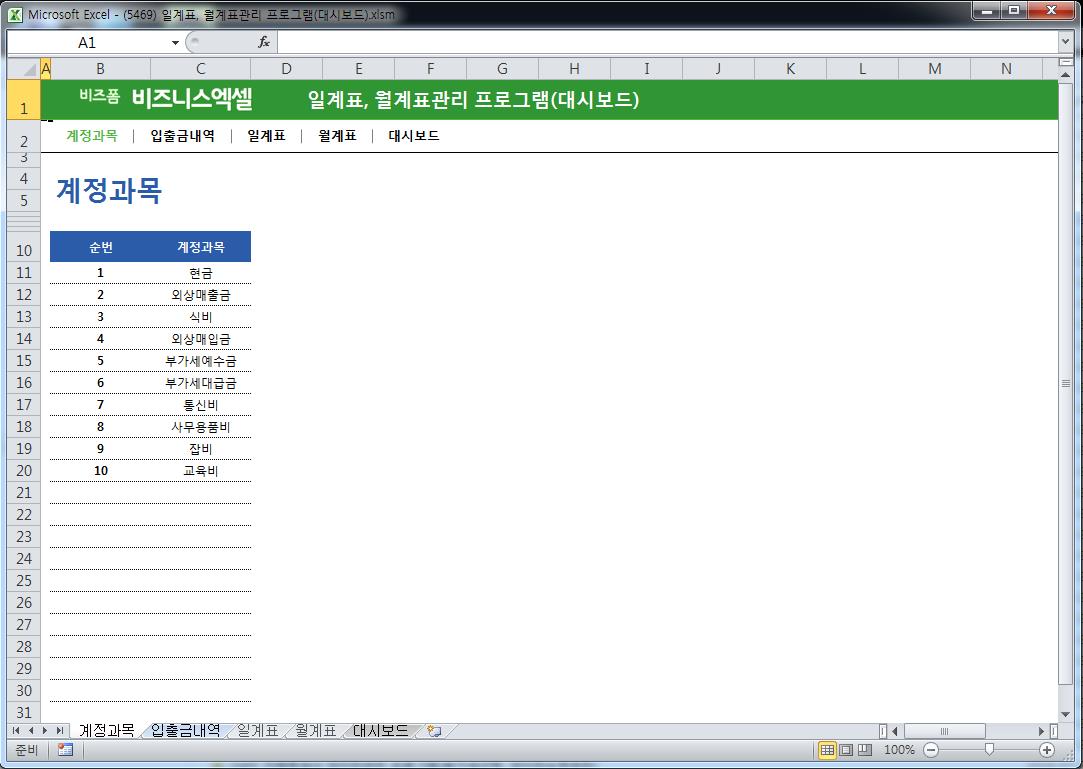1083x769 pixels.
Task: Switch to the 대시보드 sheet tab
Action: (x=381, y=730)
